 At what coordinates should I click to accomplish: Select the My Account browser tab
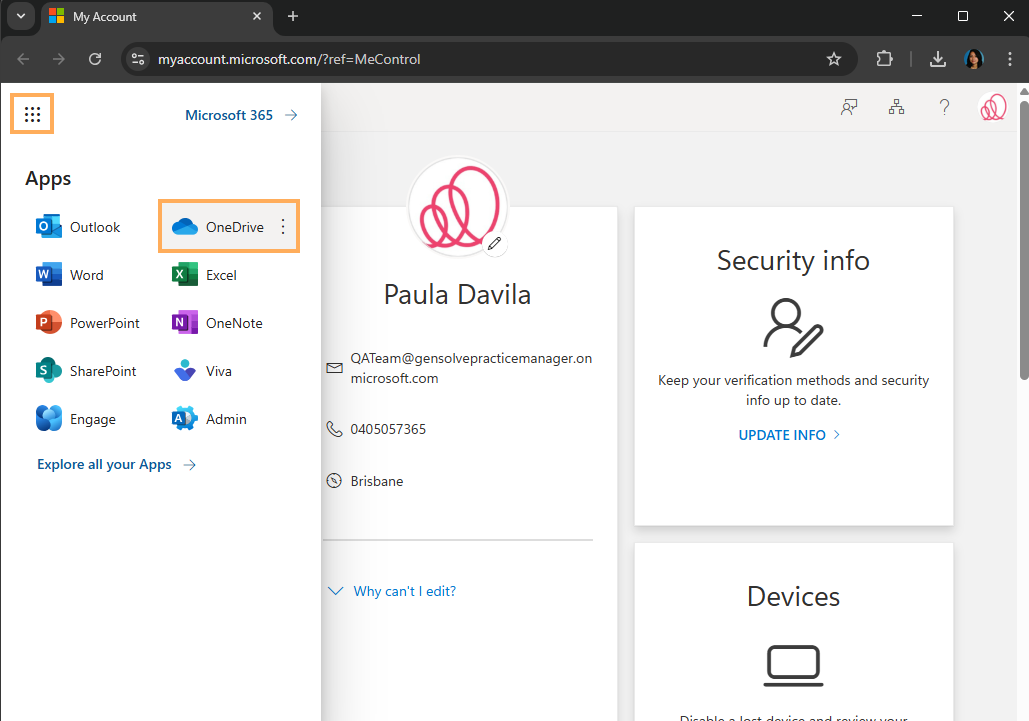tap(150, 17)
